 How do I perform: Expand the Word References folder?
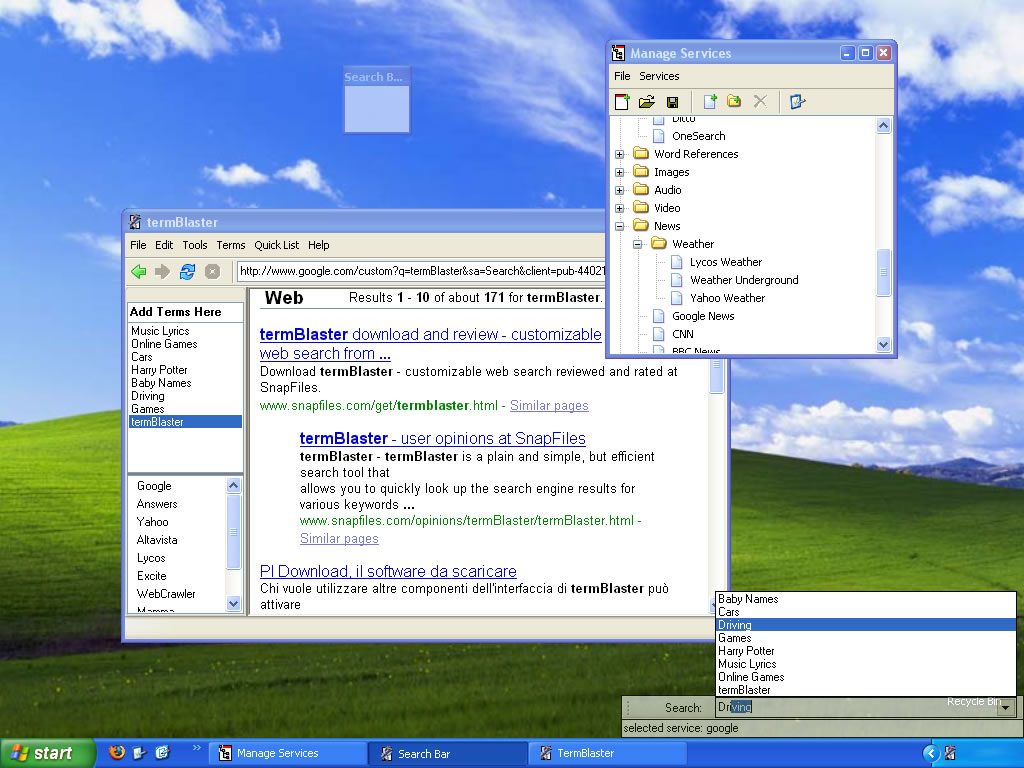tap(620, 155)
